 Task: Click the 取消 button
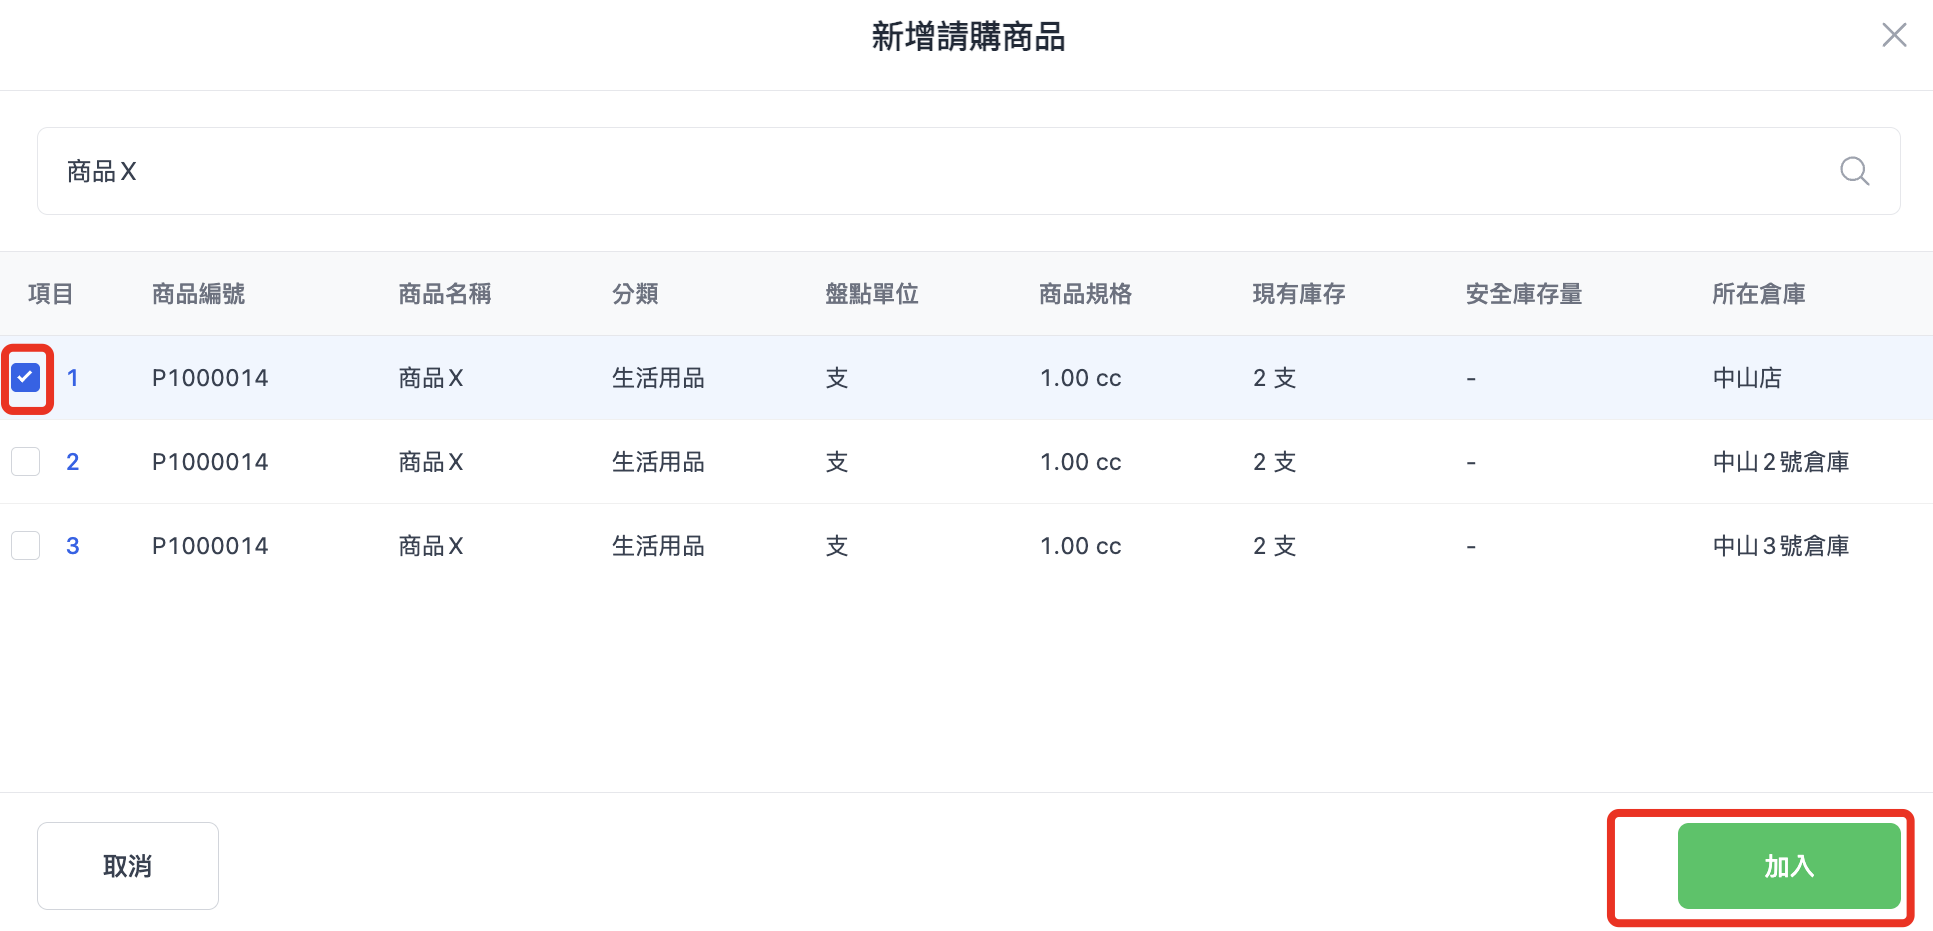click(128, 866)
